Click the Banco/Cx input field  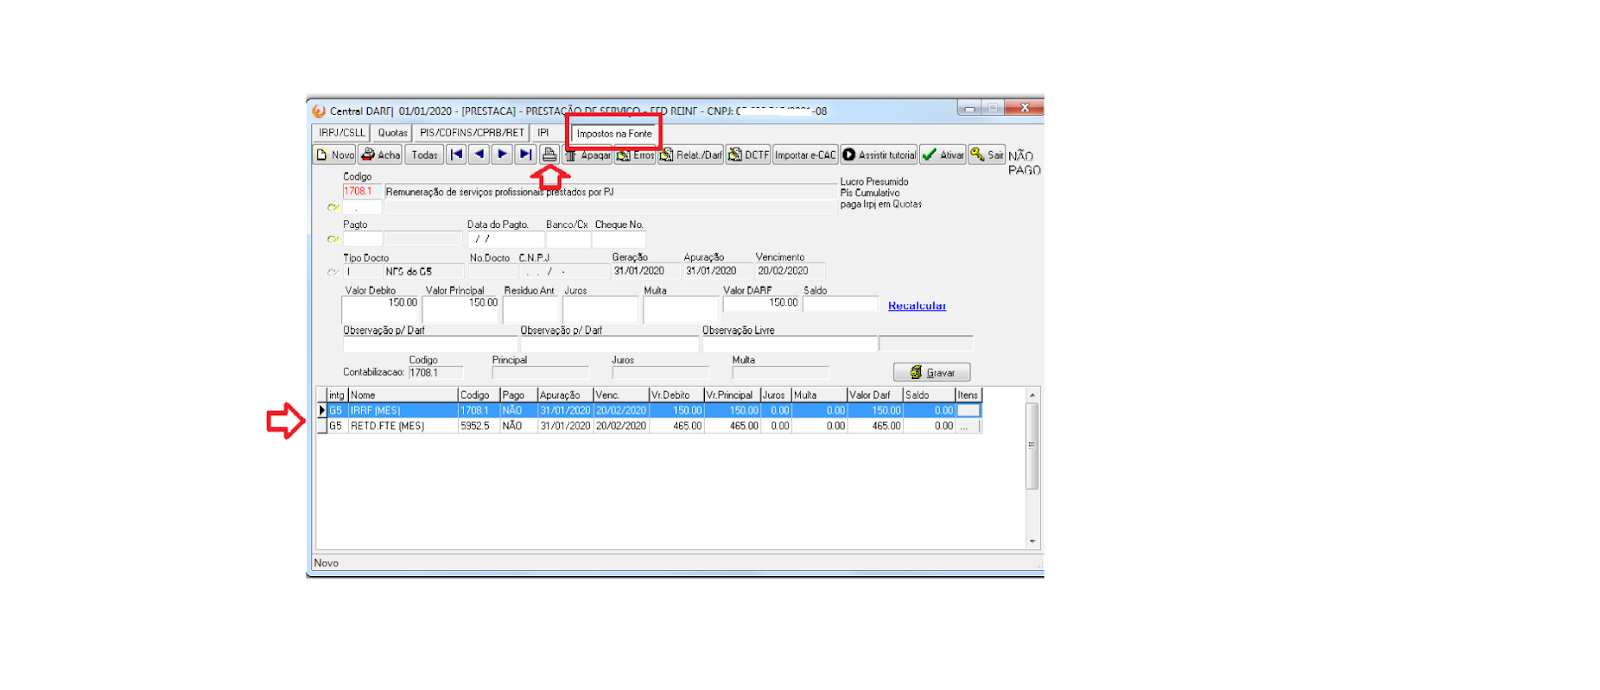pos(568,240)
